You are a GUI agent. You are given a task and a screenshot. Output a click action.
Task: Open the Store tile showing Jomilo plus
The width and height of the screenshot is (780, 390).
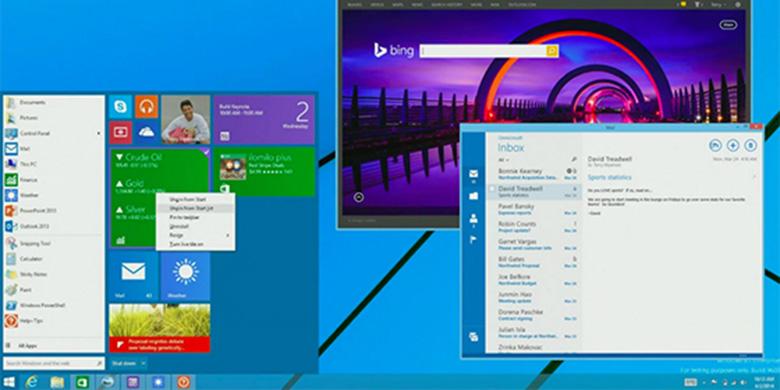264,172
